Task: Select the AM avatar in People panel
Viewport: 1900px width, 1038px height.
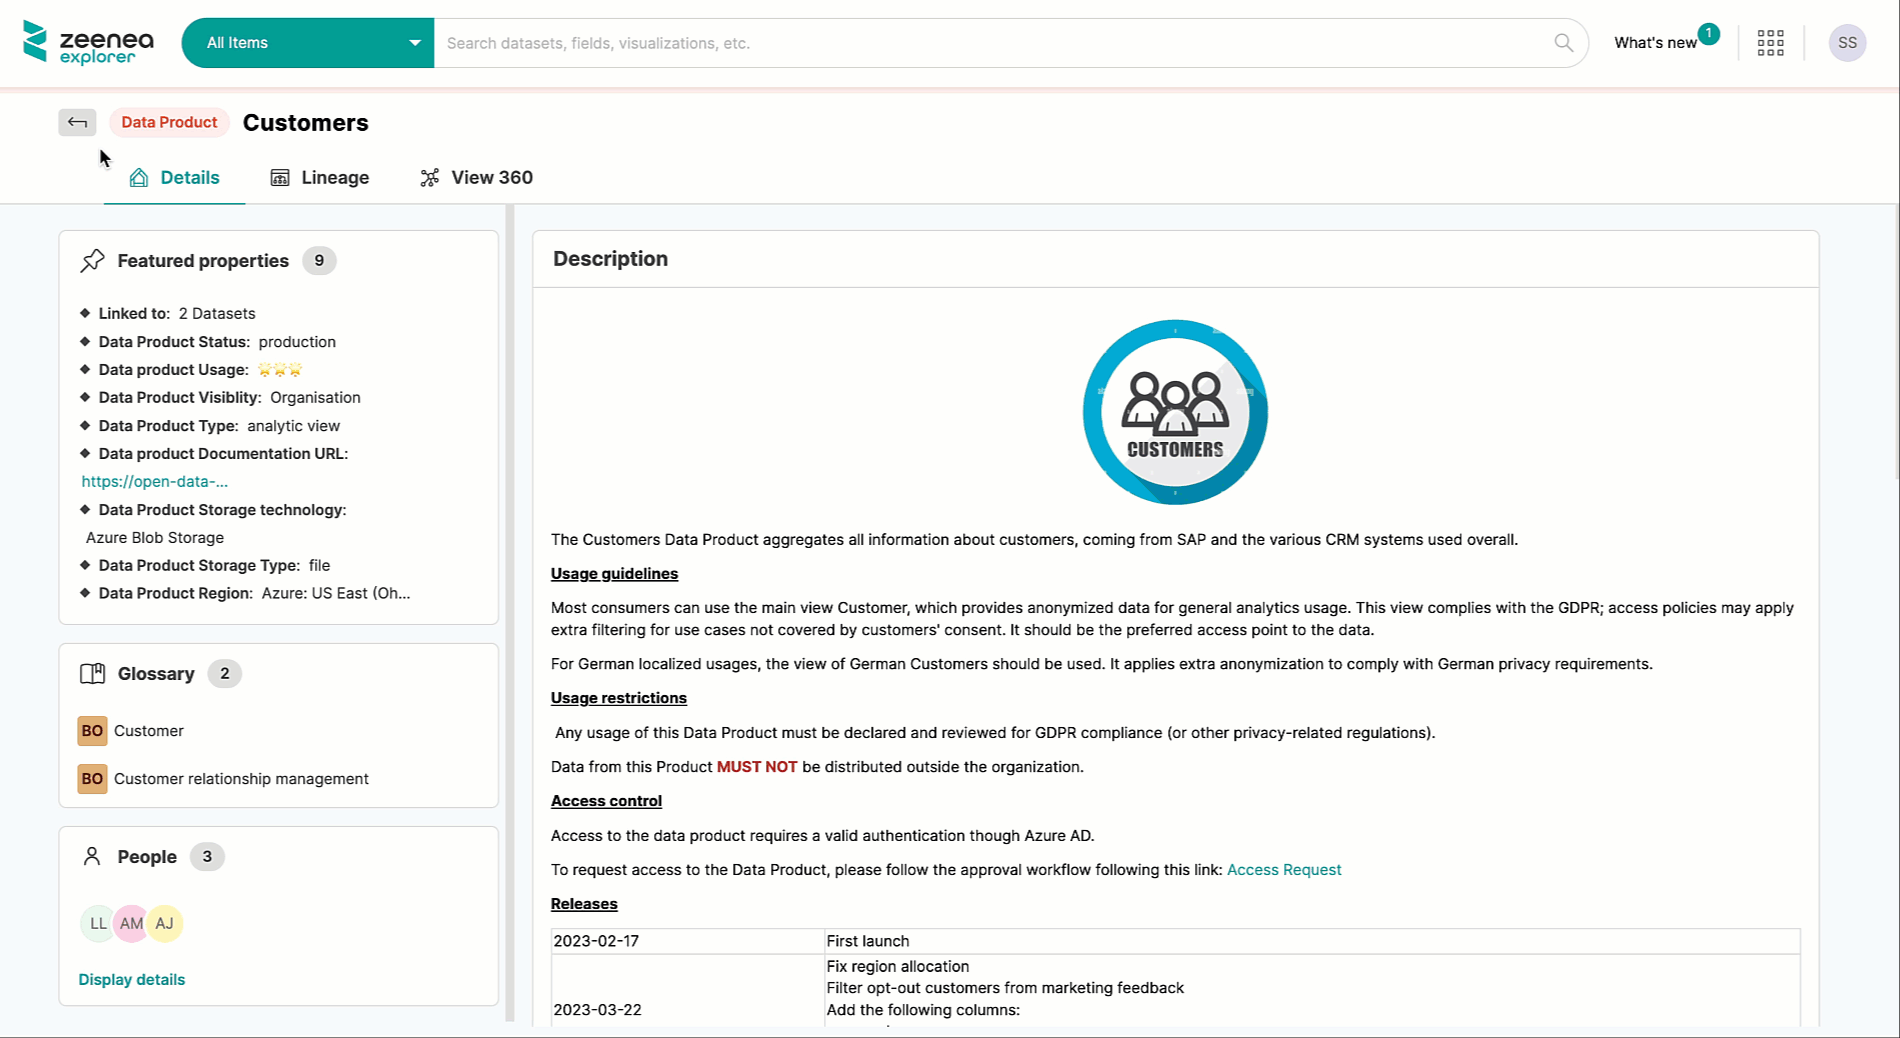Action: click(x=131, y=923)
